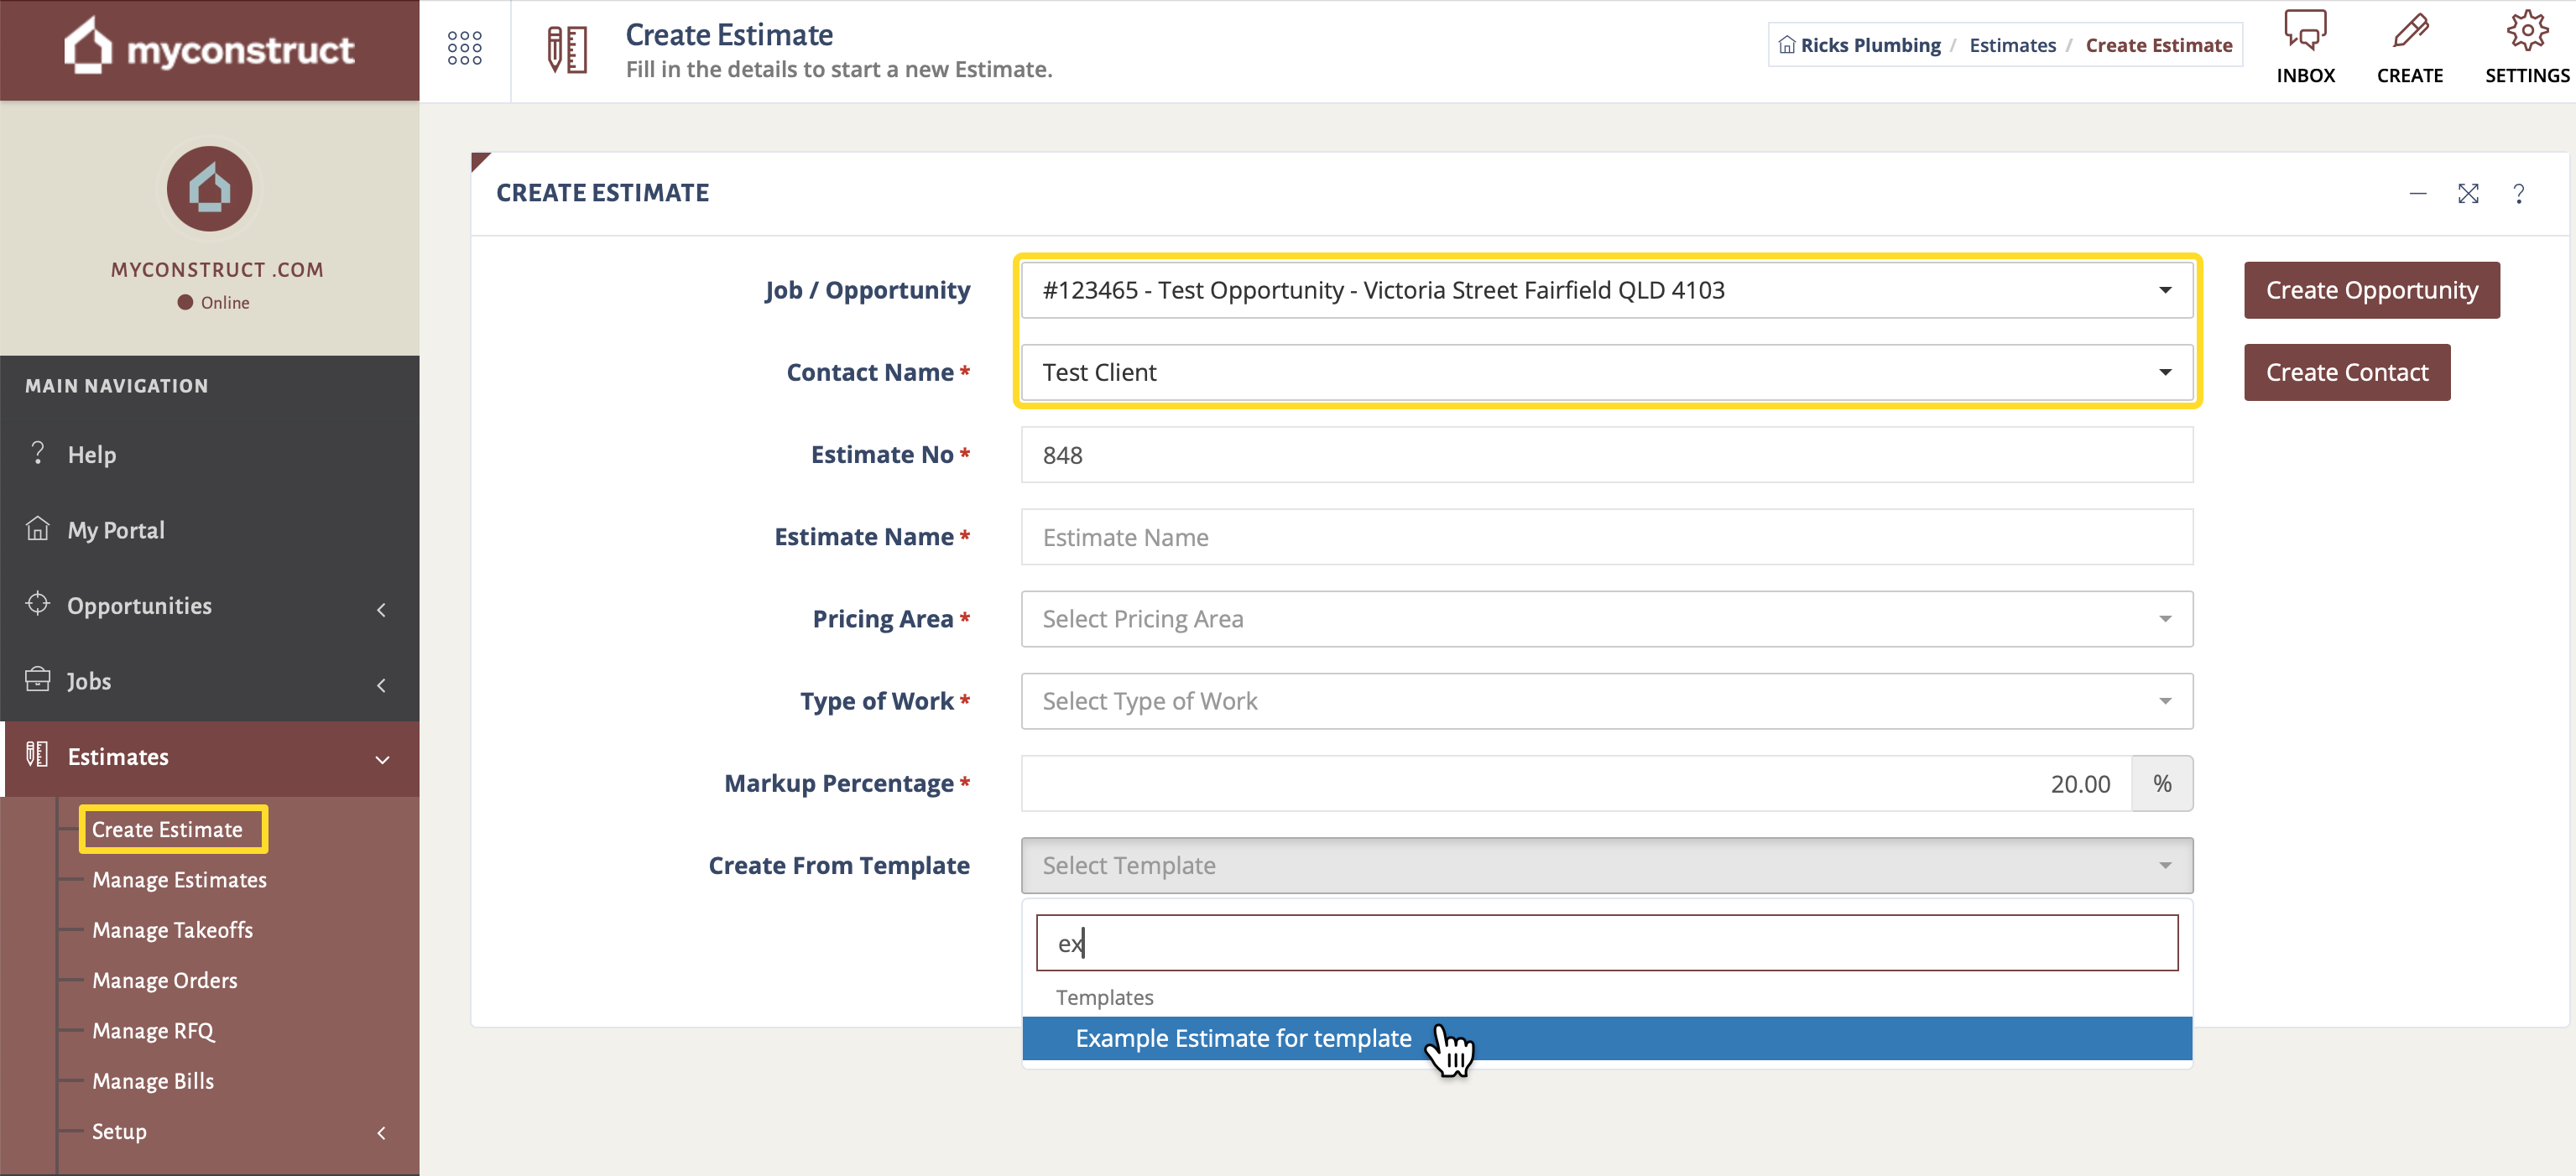Click Jobs briefcase icon
This screenshot has height=1176, width=2576.
tap(38, 679)
